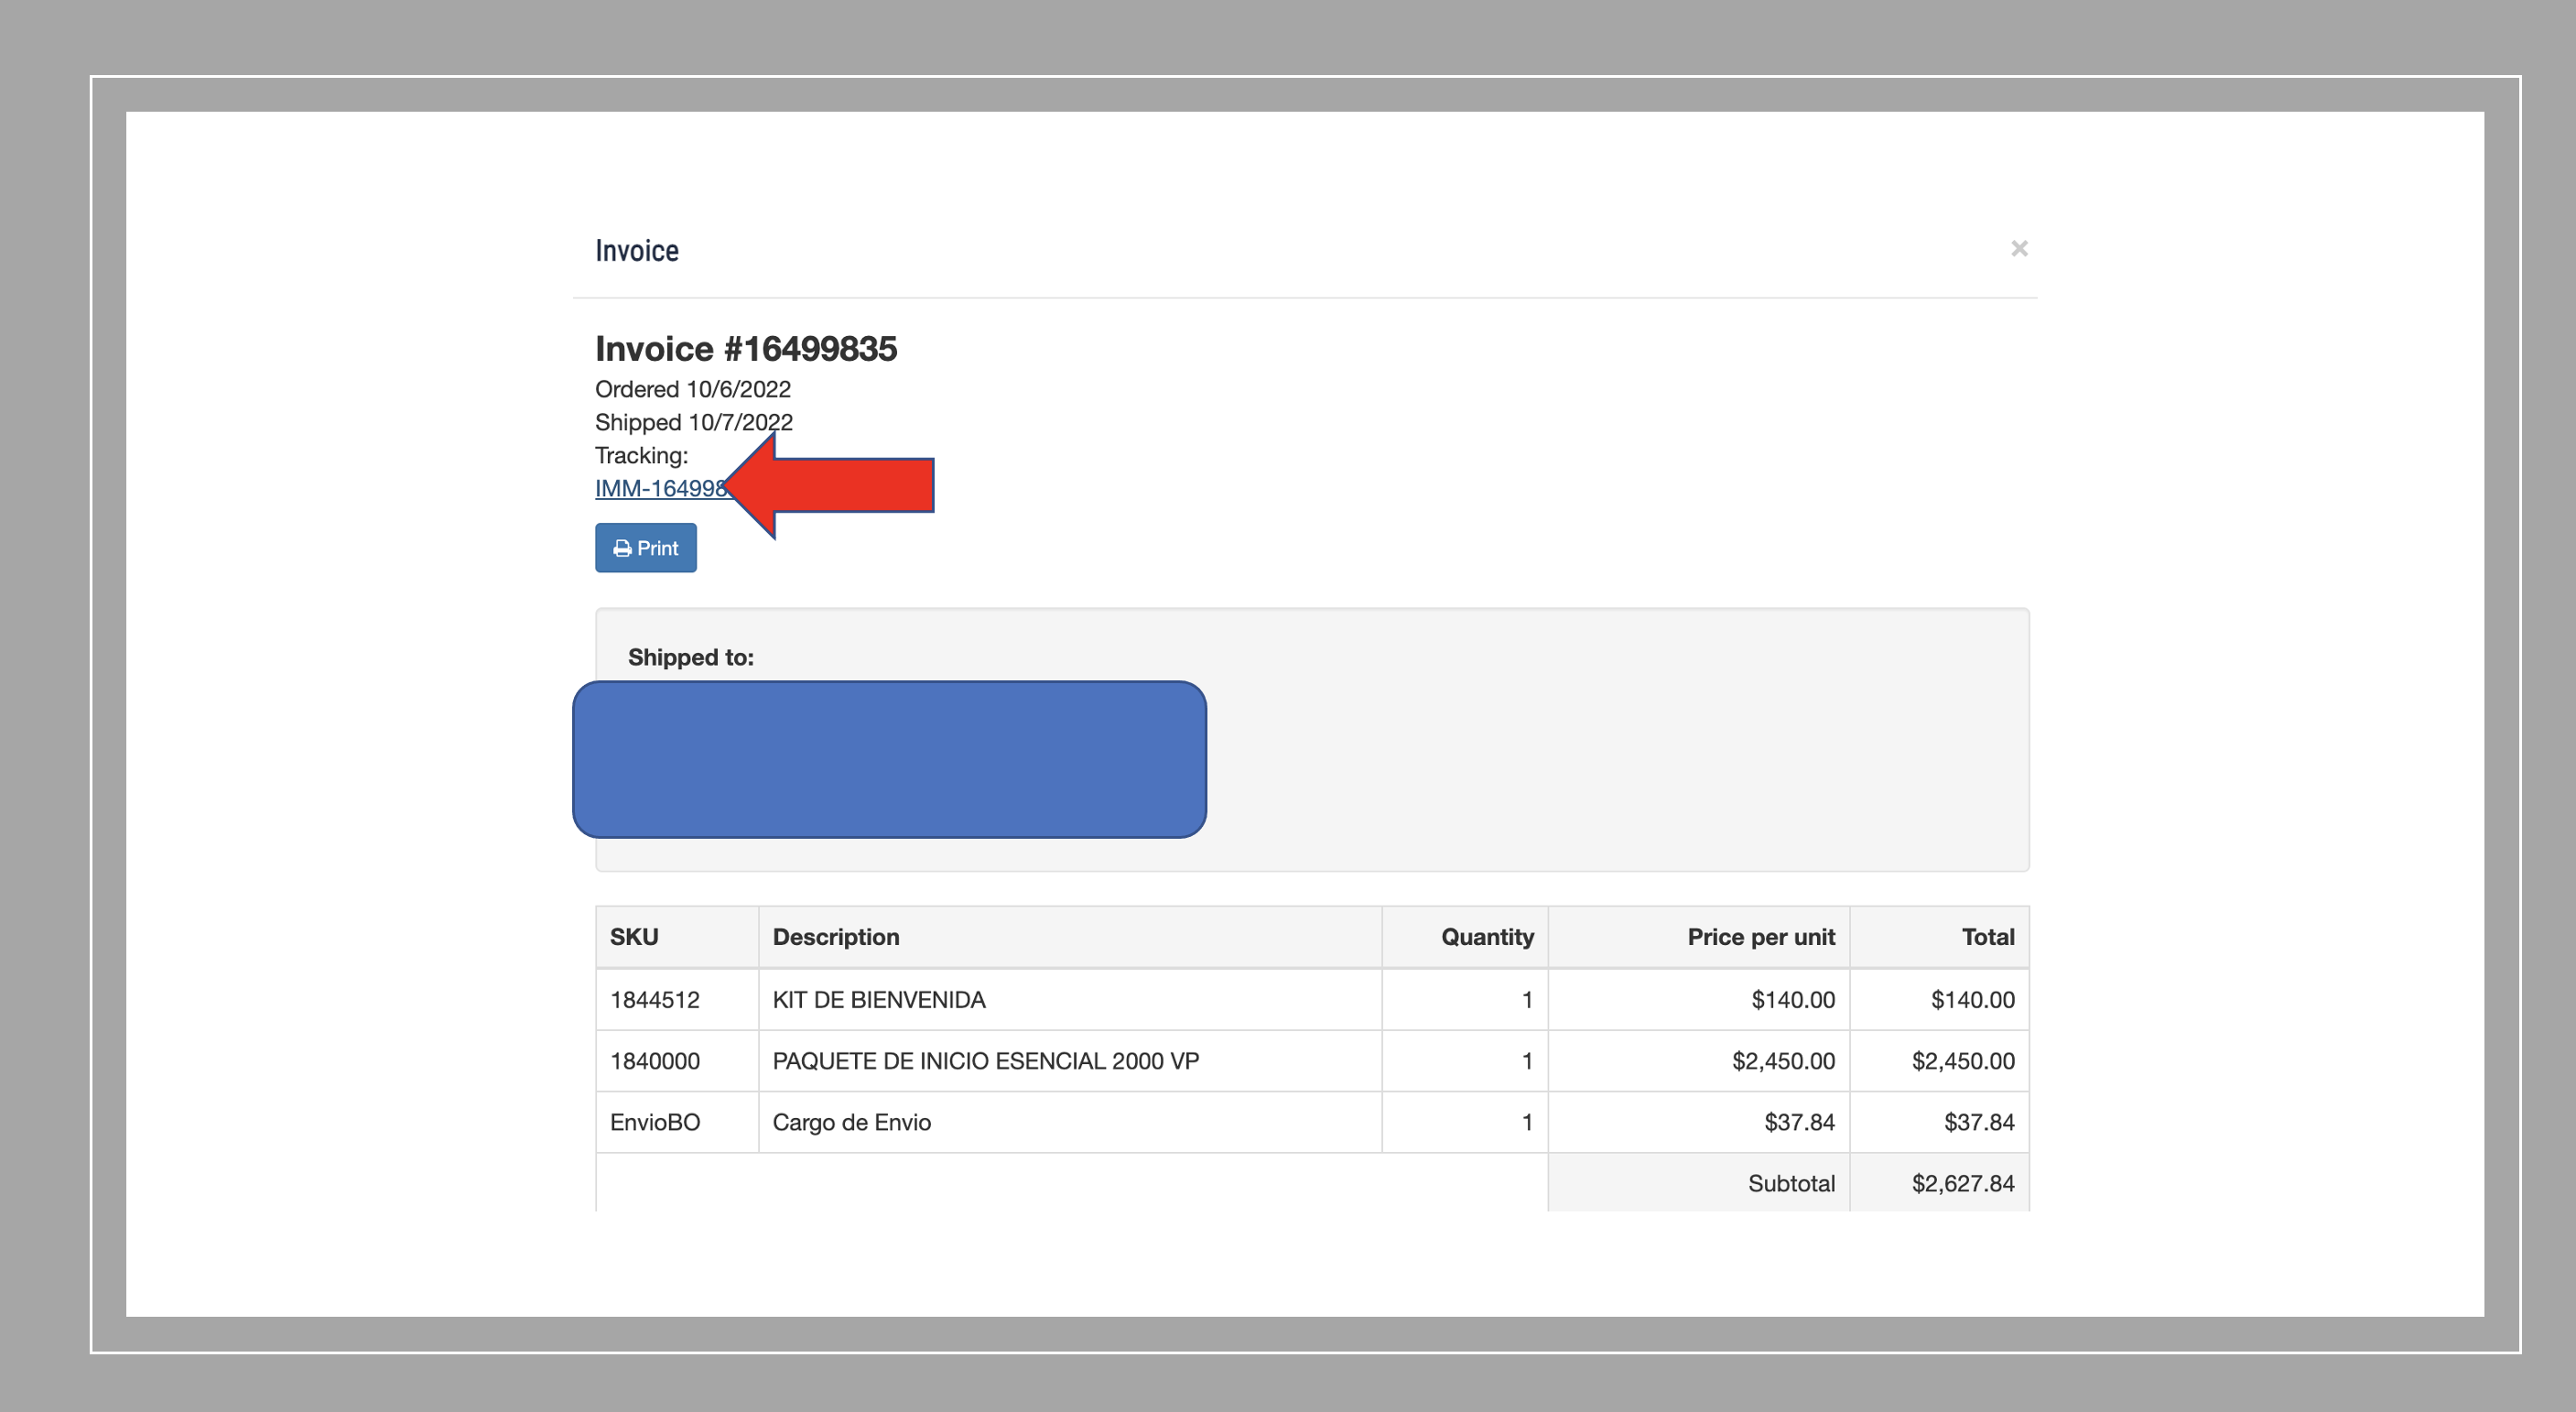Viewport: 2576px width, 1412px height.
Task: Click the Description column header
Action: pyautogui.click(x=836, y=937)
